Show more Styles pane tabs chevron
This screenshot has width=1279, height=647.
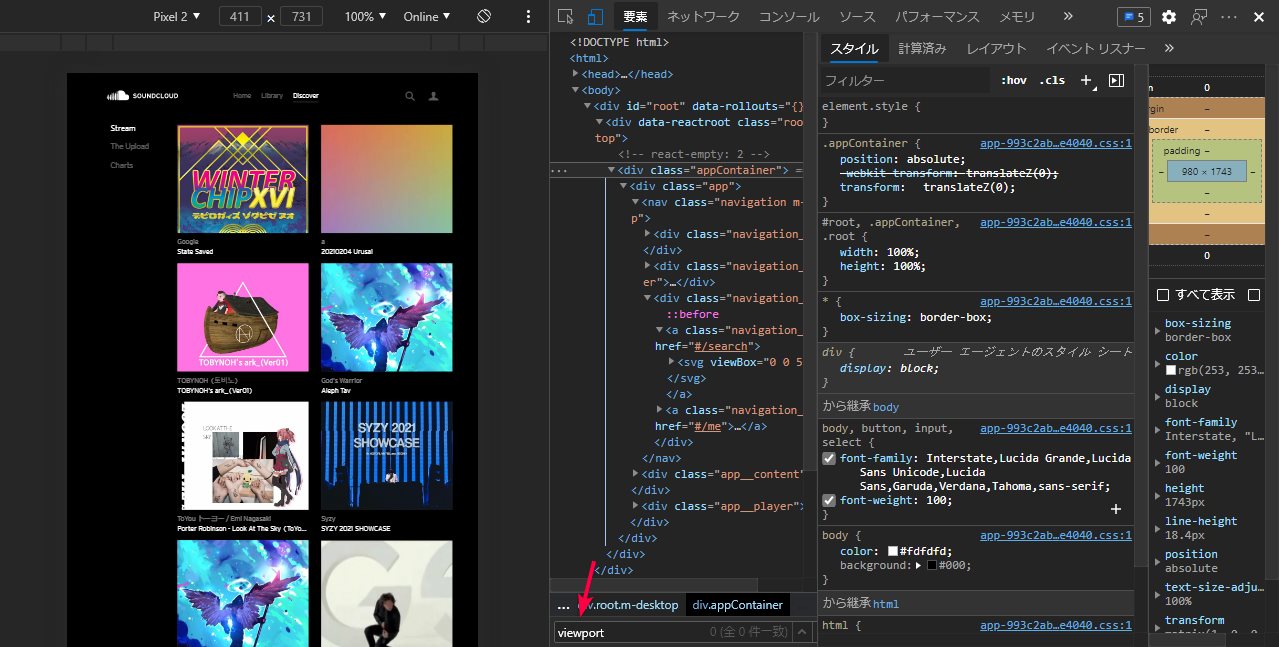(x=1169, y=48)
